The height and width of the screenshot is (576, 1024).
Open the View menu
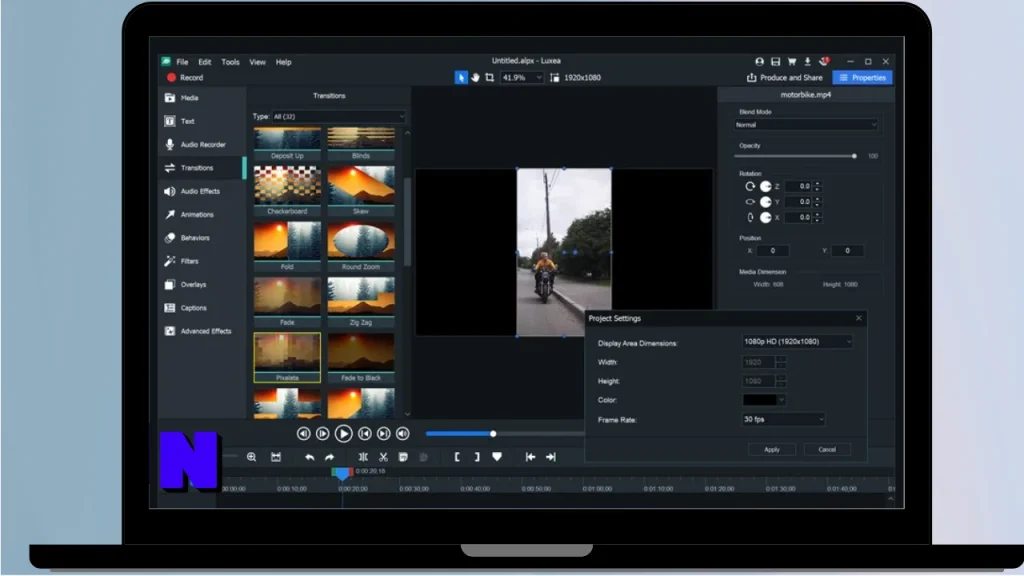pos(257,62)
